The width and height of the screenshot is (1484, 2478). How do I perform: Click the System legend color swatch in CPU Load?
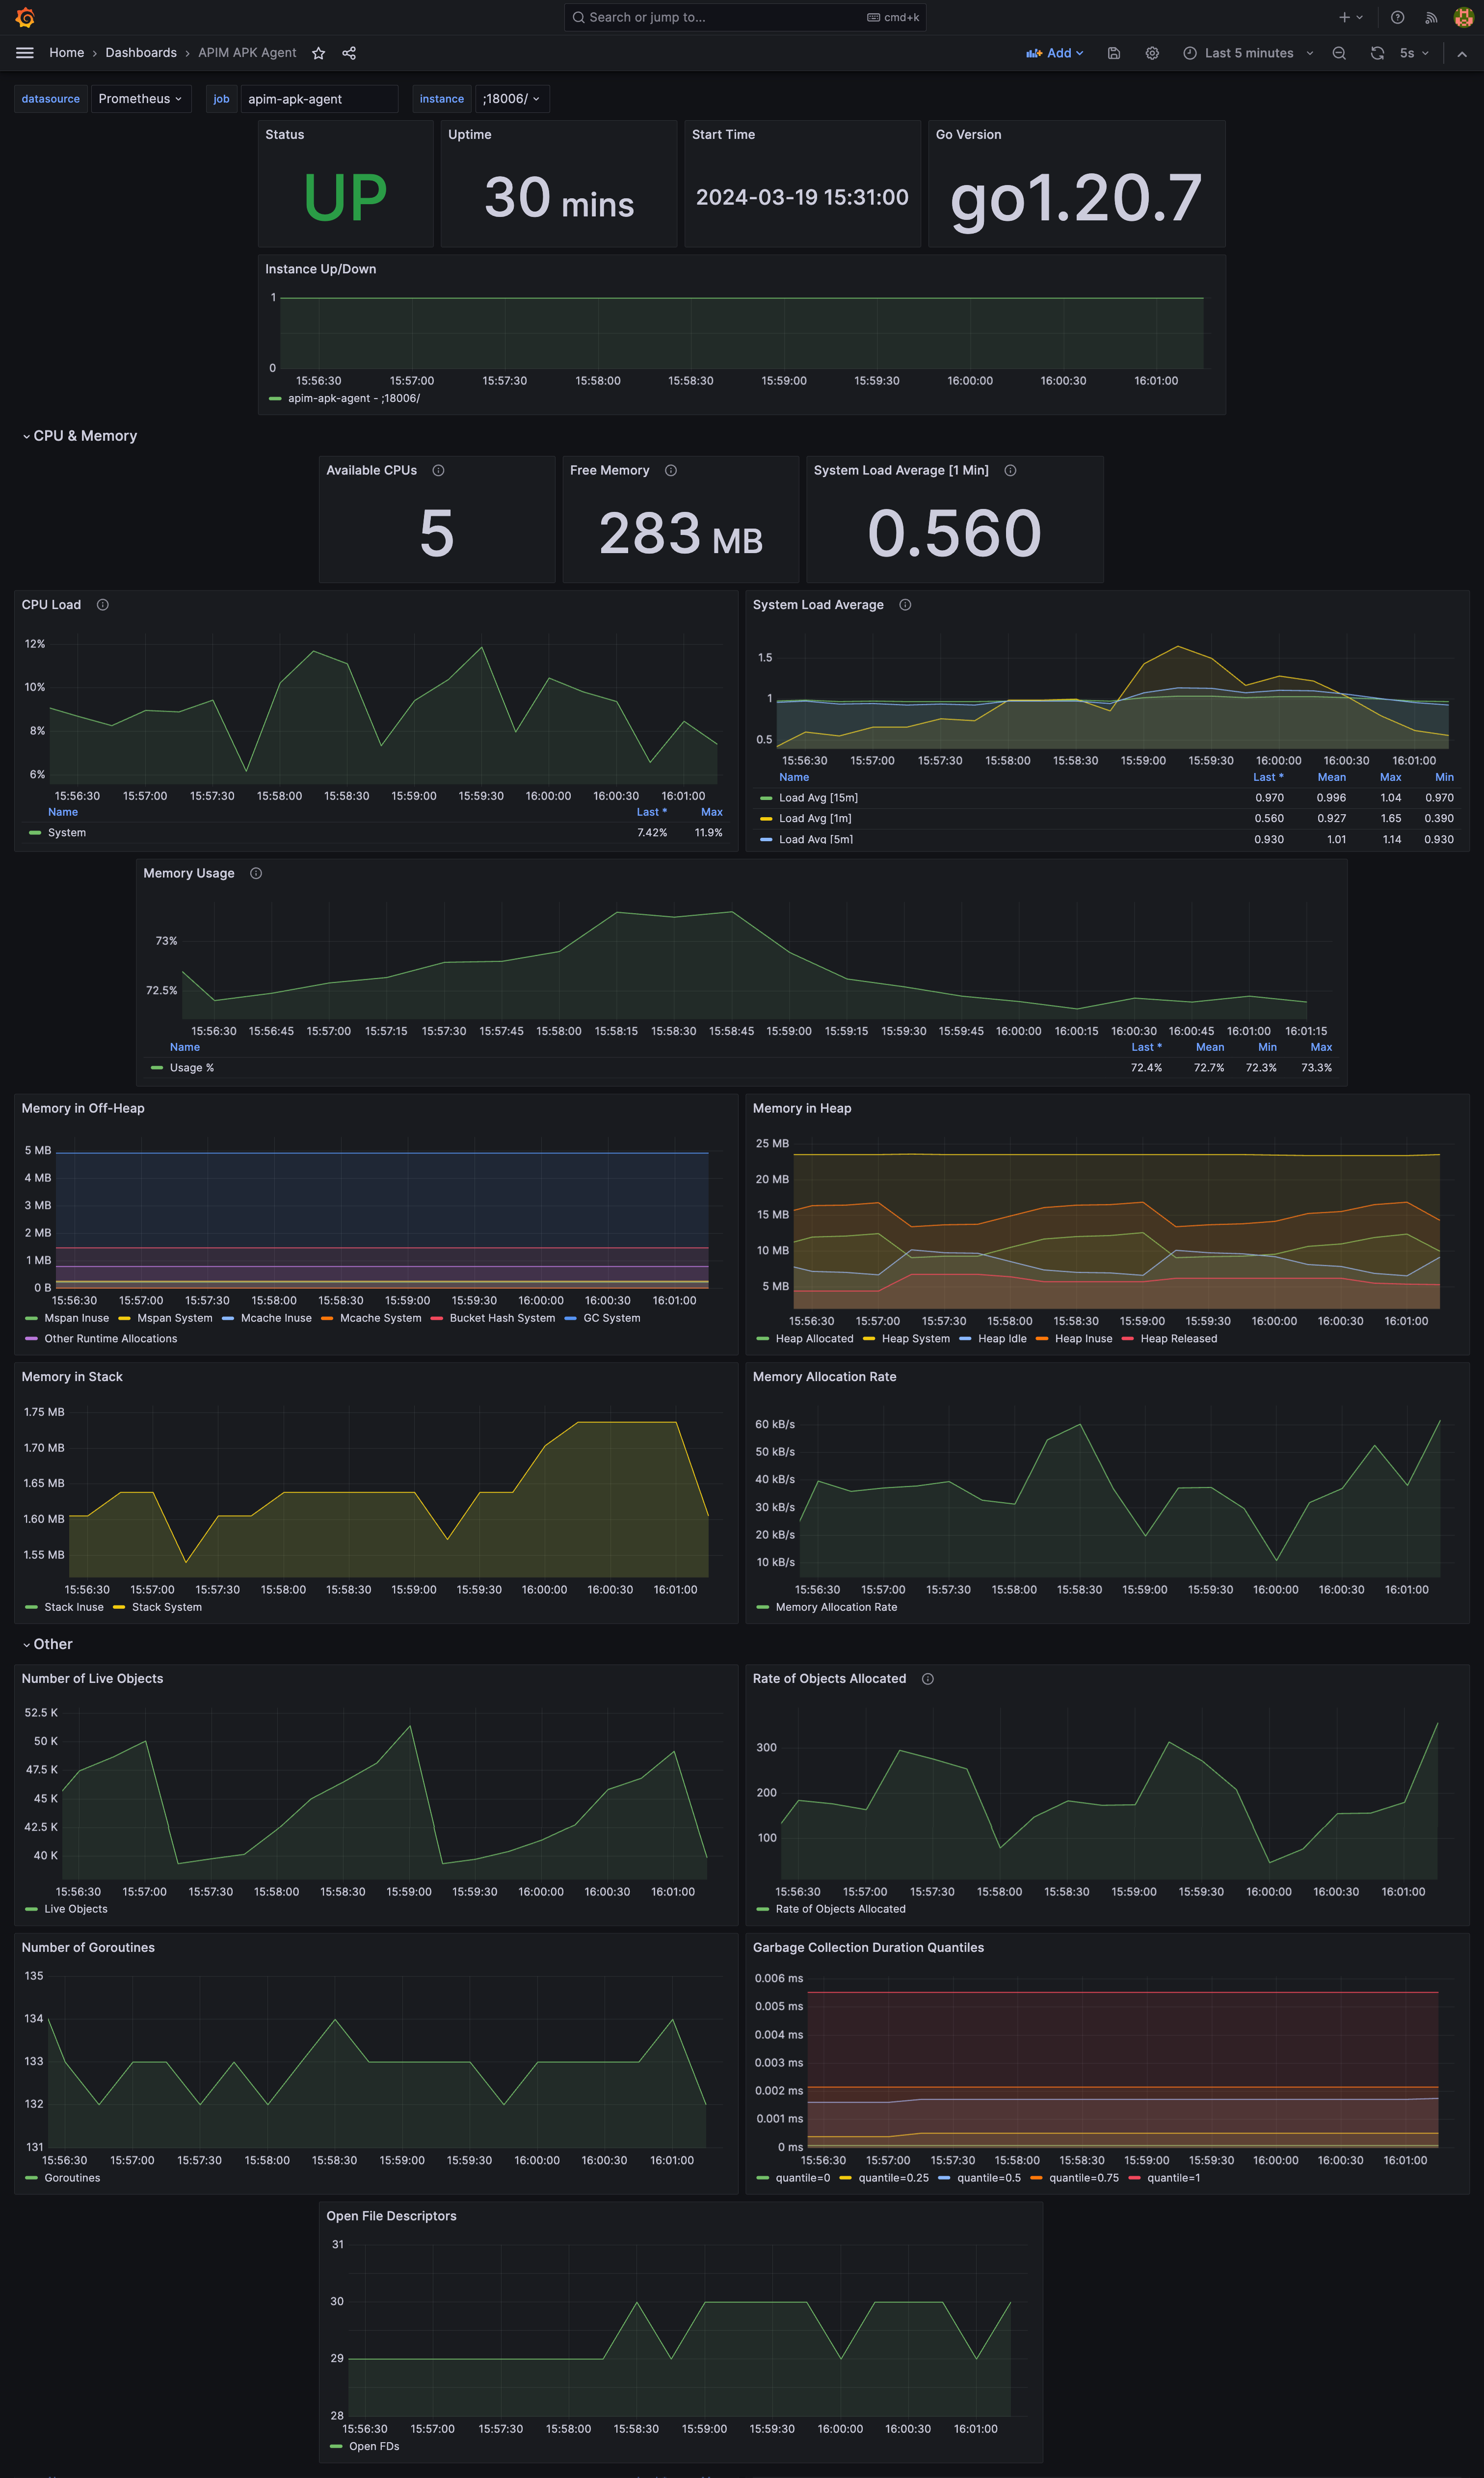point(35,832)
